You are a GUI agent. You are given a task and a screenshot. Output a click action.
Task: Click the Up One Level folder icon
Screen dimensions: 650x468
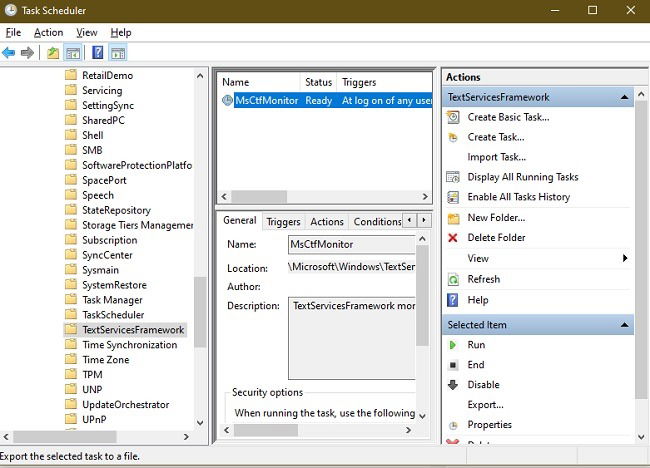(x=53, y=53)
